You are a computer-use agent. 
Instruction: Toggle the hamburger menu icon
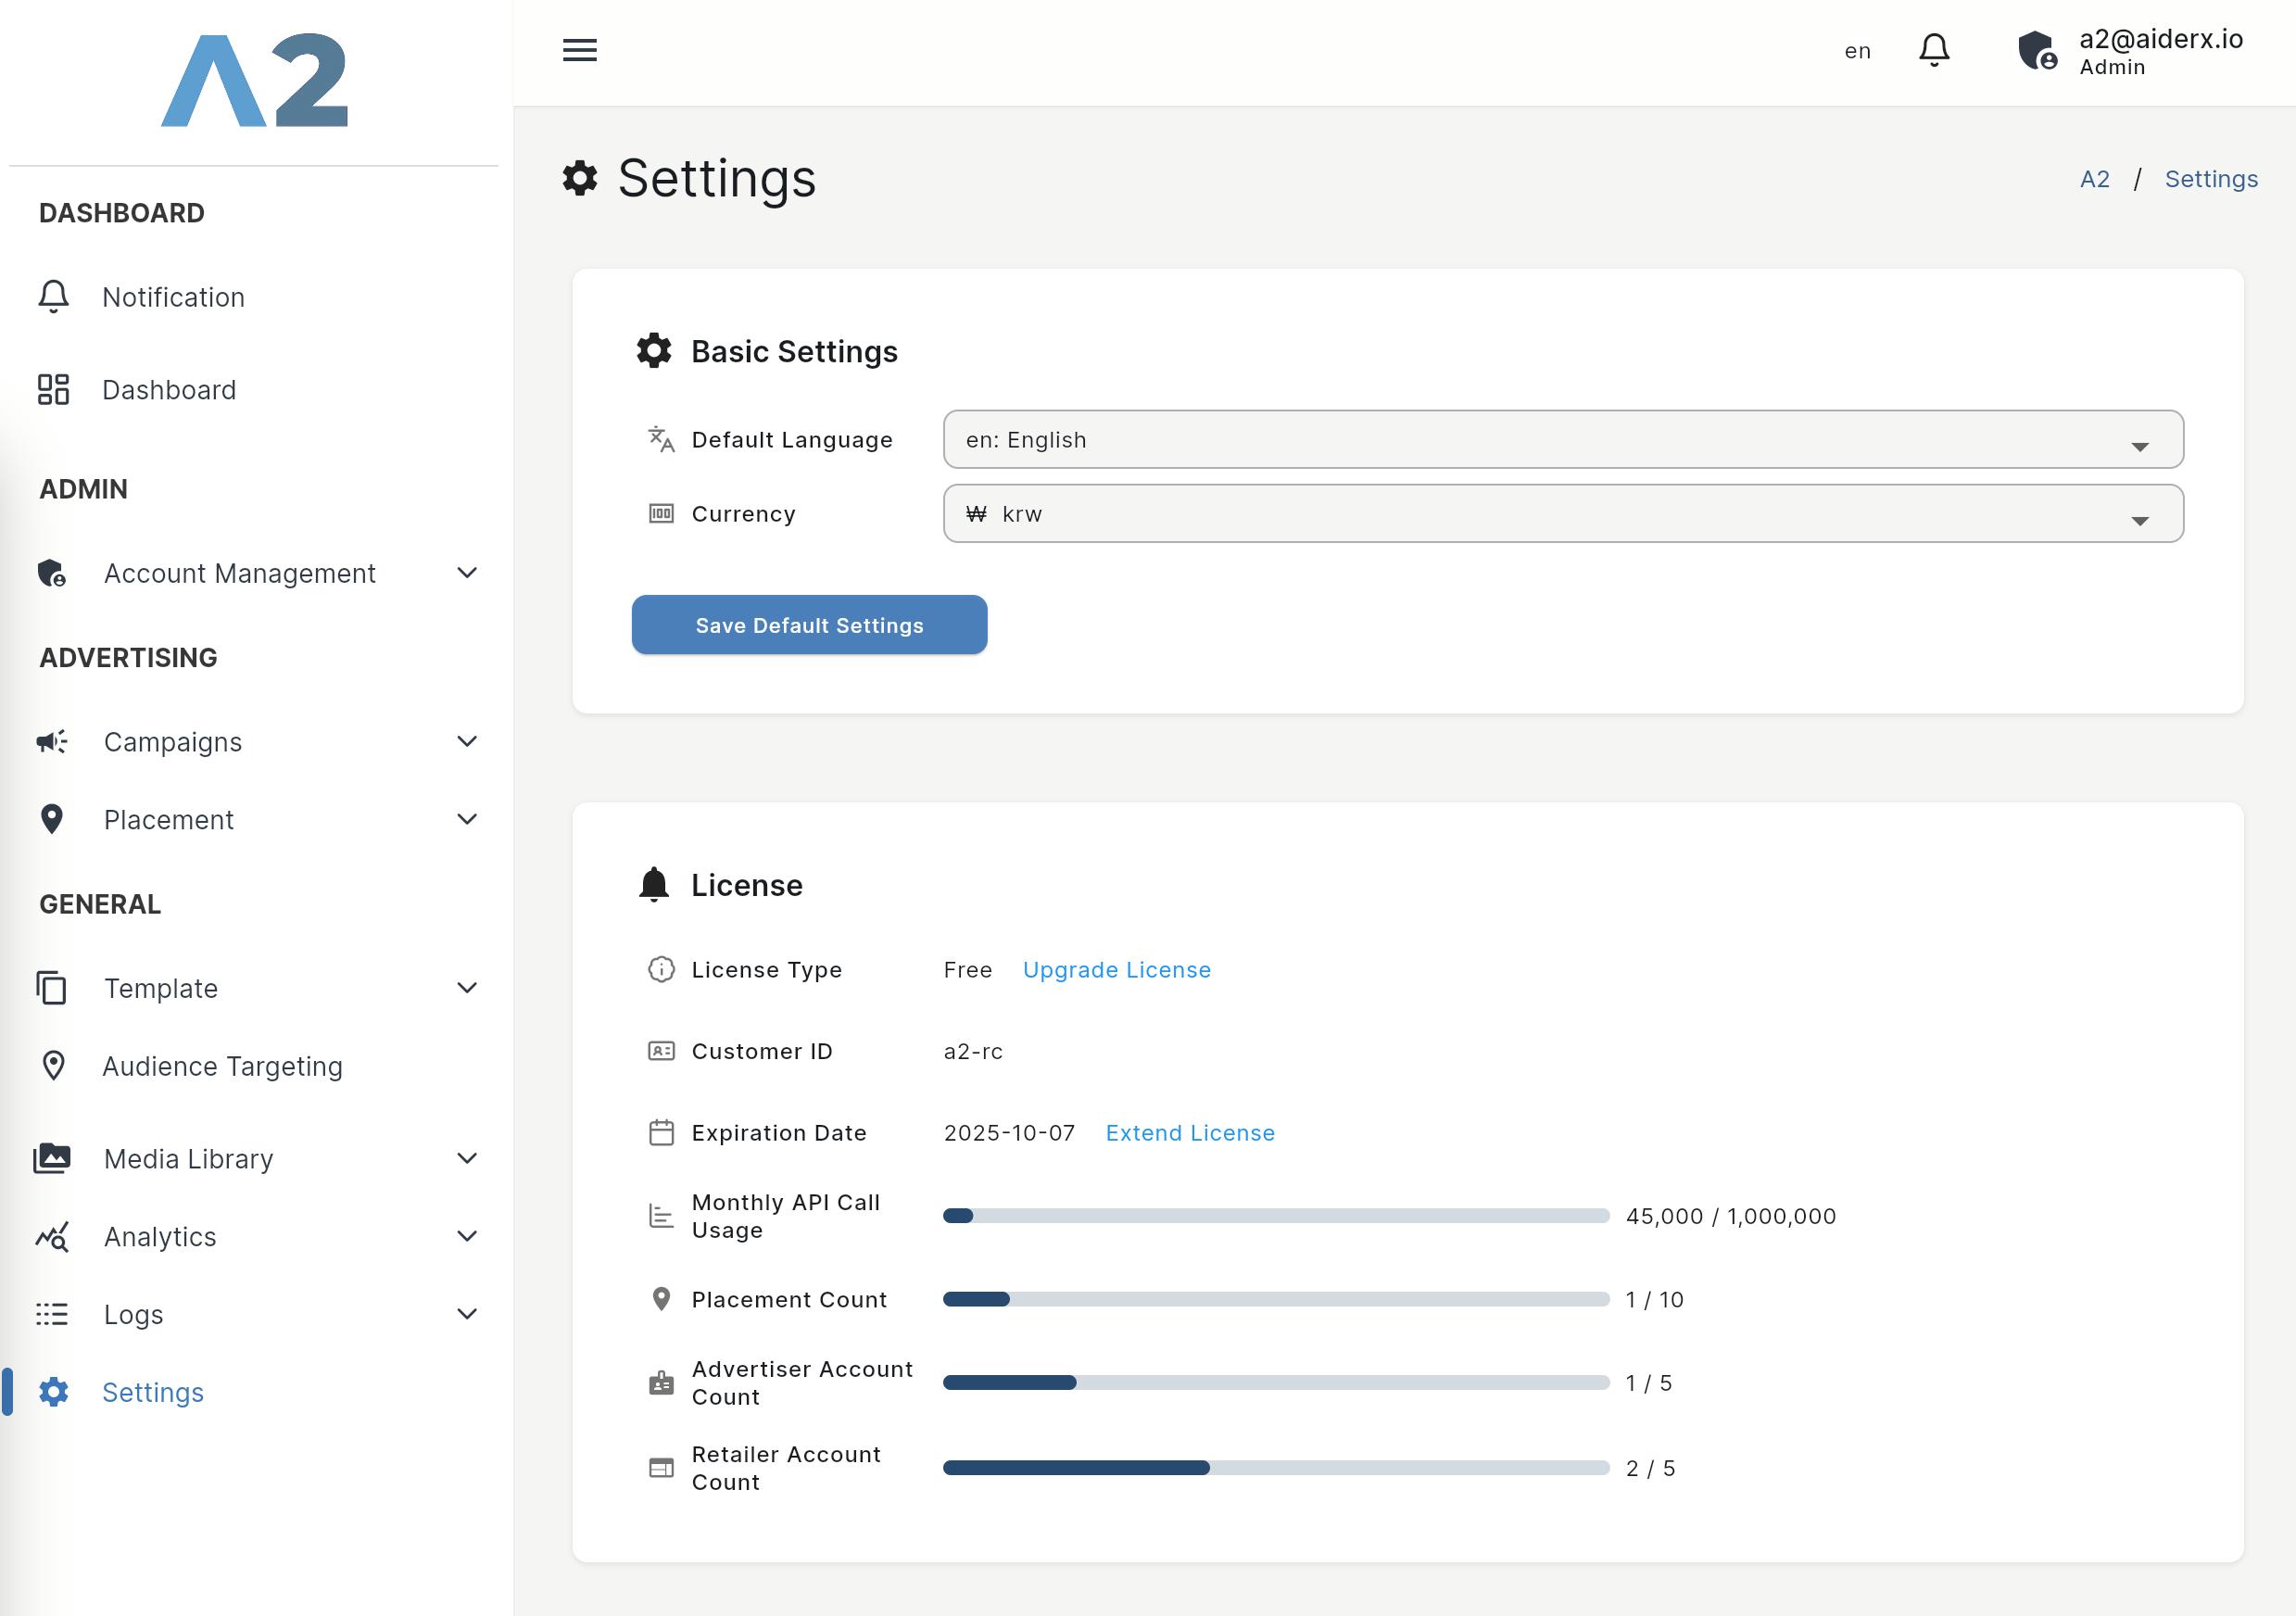(579, 50)
